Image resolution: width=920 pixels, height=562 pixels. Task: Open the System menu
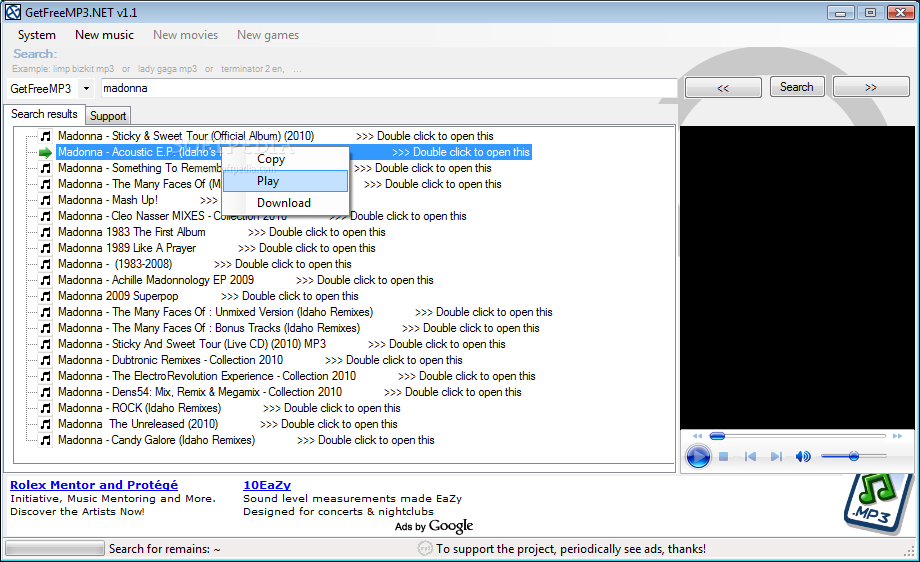(36, 35)
